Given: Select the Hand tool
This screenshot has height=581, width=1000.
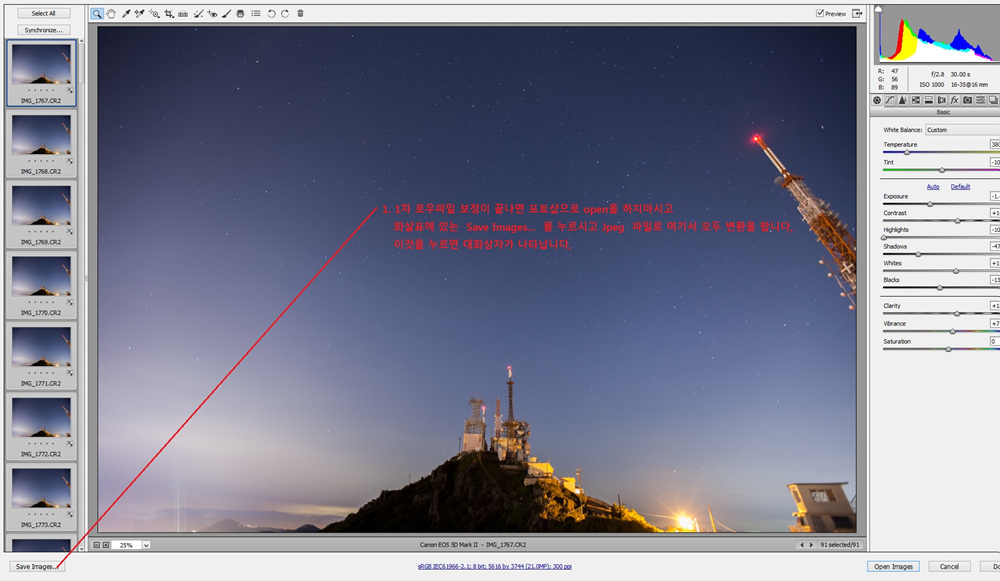Looking at the screenshot, I should [x=110, y=14].
